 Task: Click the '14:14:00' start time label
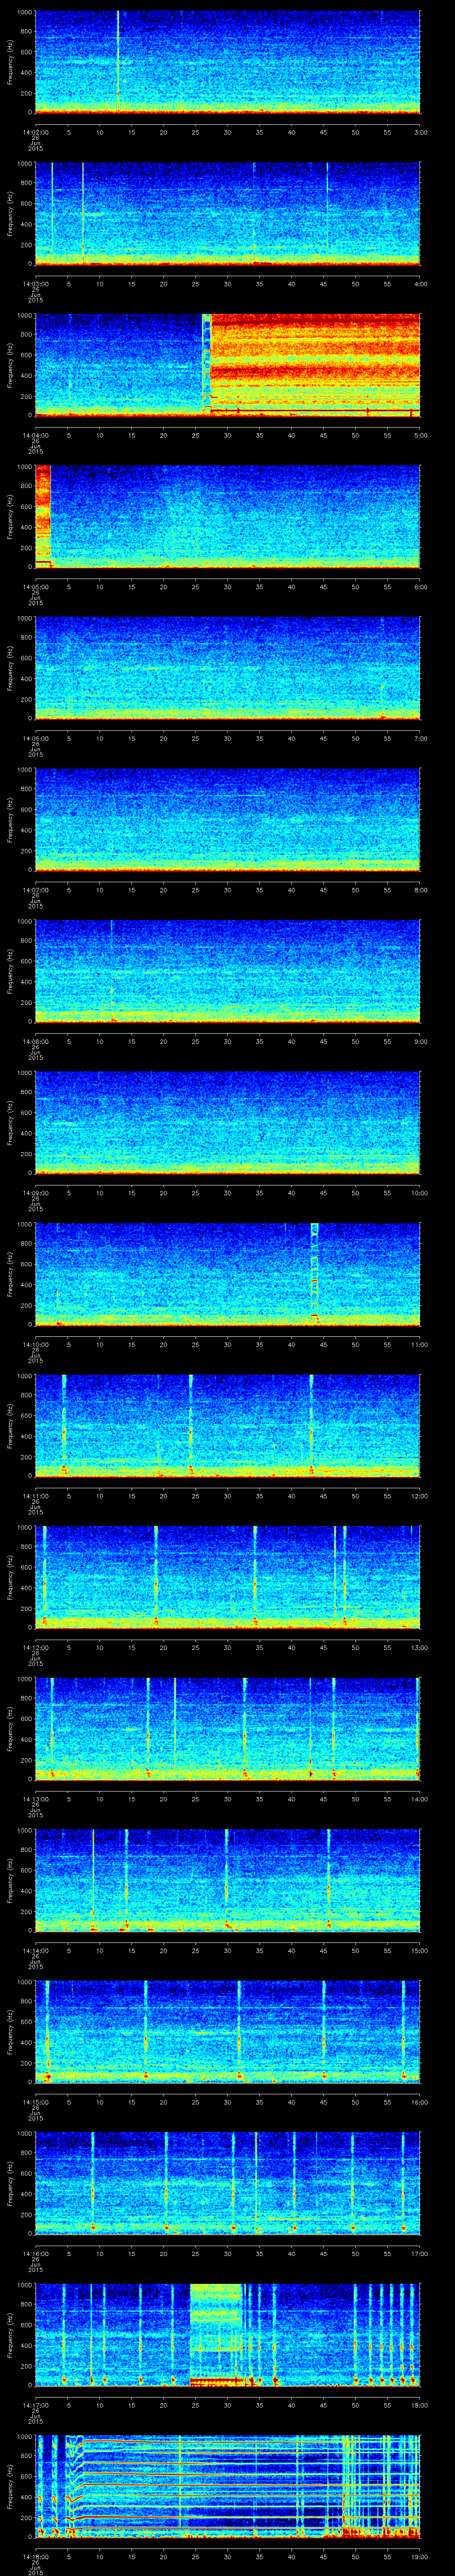[x=35, y=1950]
